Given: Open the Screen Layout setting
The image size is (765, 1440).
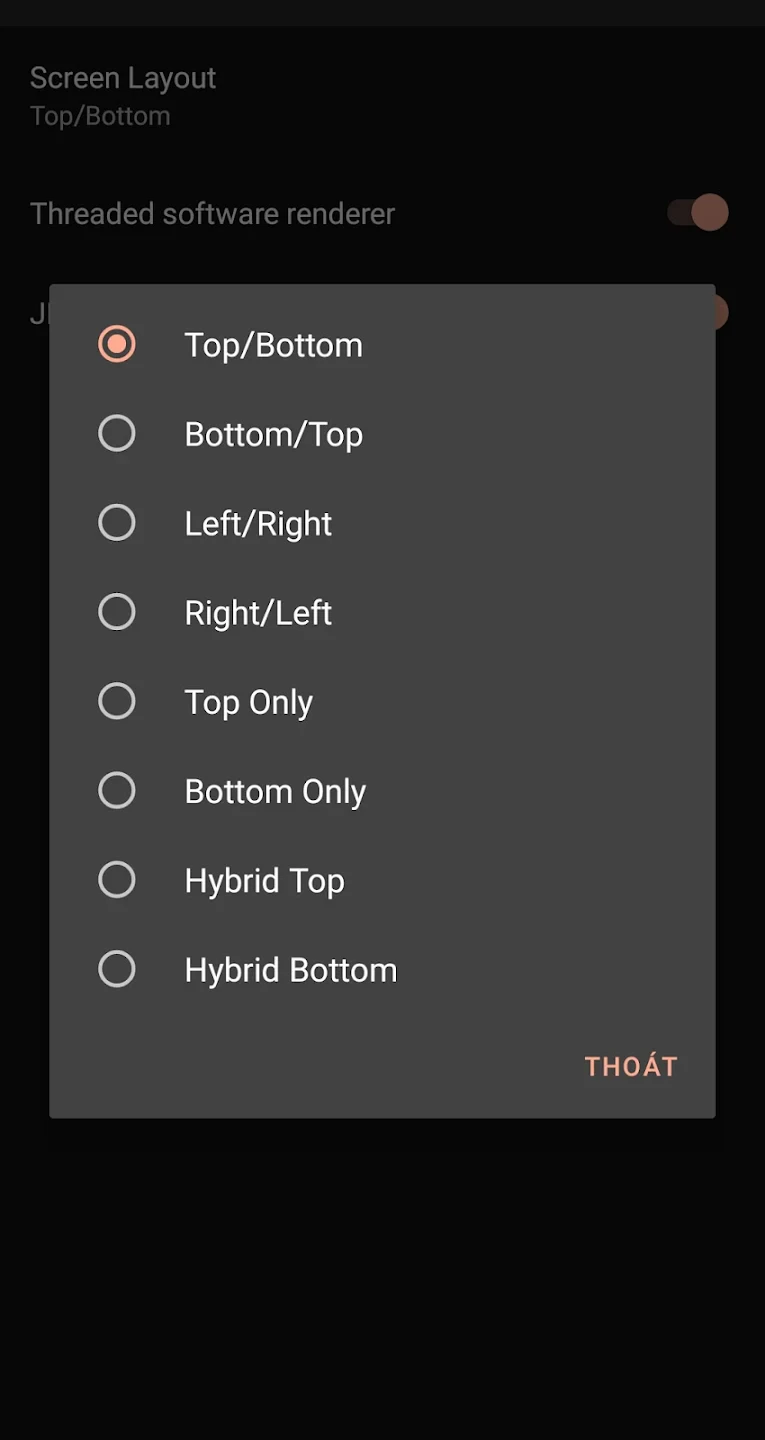Looking at the screenshot, I should pyautogui.click(x=123, y=95).
